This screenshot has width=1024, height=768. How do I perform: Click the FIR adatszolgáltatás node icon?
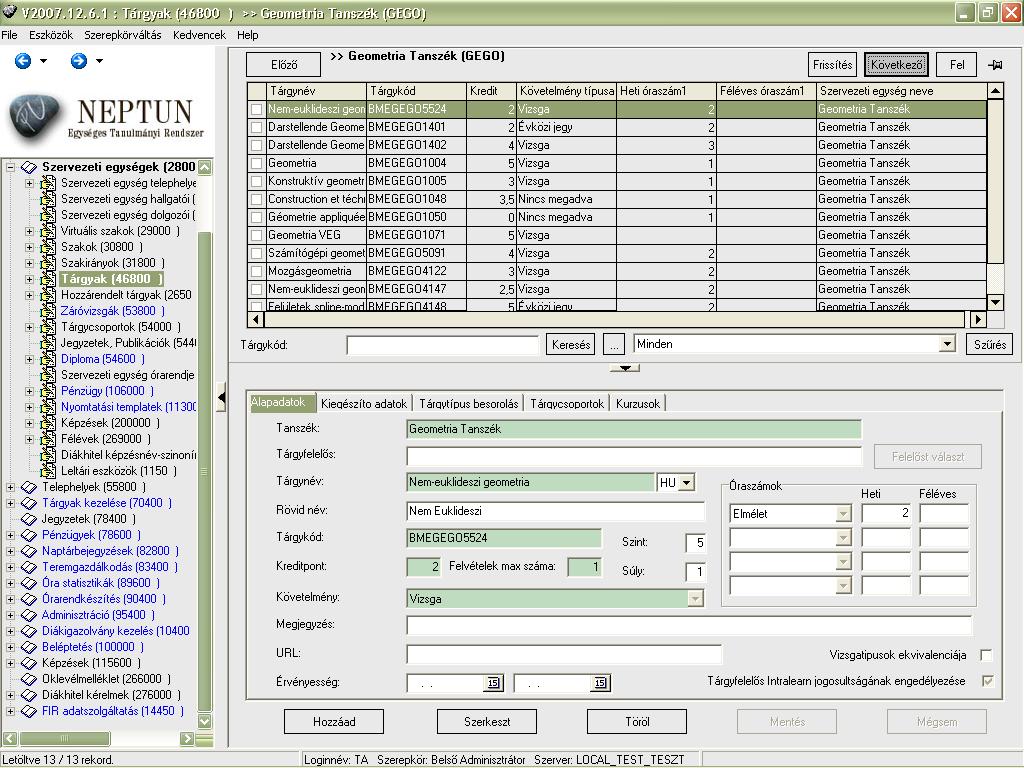click(29, 711)
